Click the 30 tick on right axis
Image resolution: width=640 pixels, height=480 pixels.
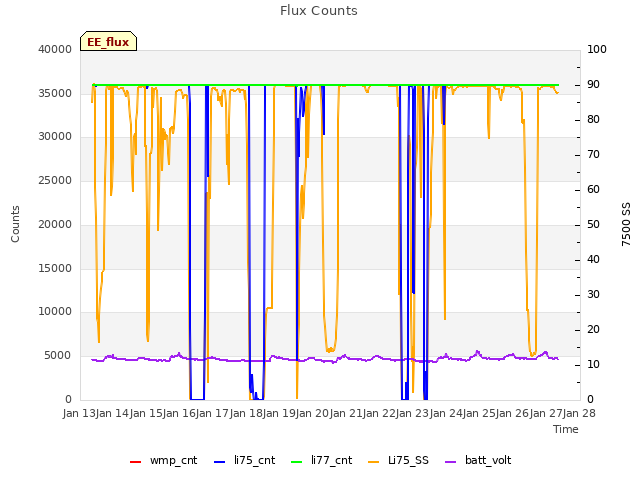tap(593, 295)
